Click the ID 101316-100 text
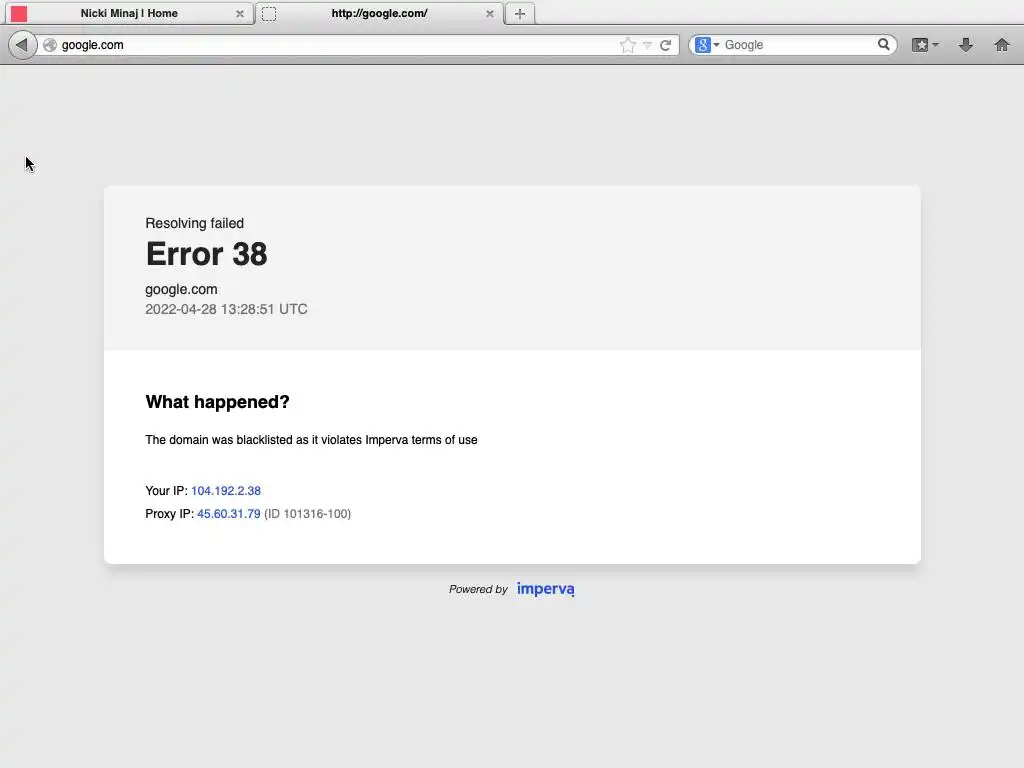Viewport: 1024px width, 768px height. pyautogui.click(x=308, y=514)
